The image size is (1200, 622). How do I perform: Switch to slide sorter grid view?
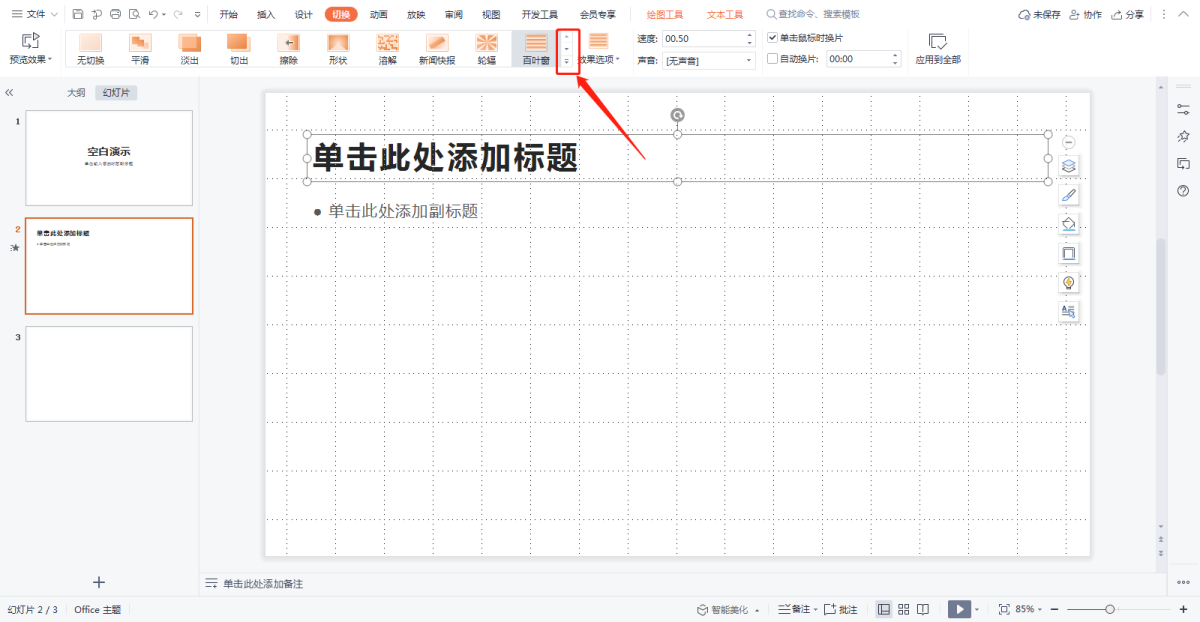tap(904, 609)
